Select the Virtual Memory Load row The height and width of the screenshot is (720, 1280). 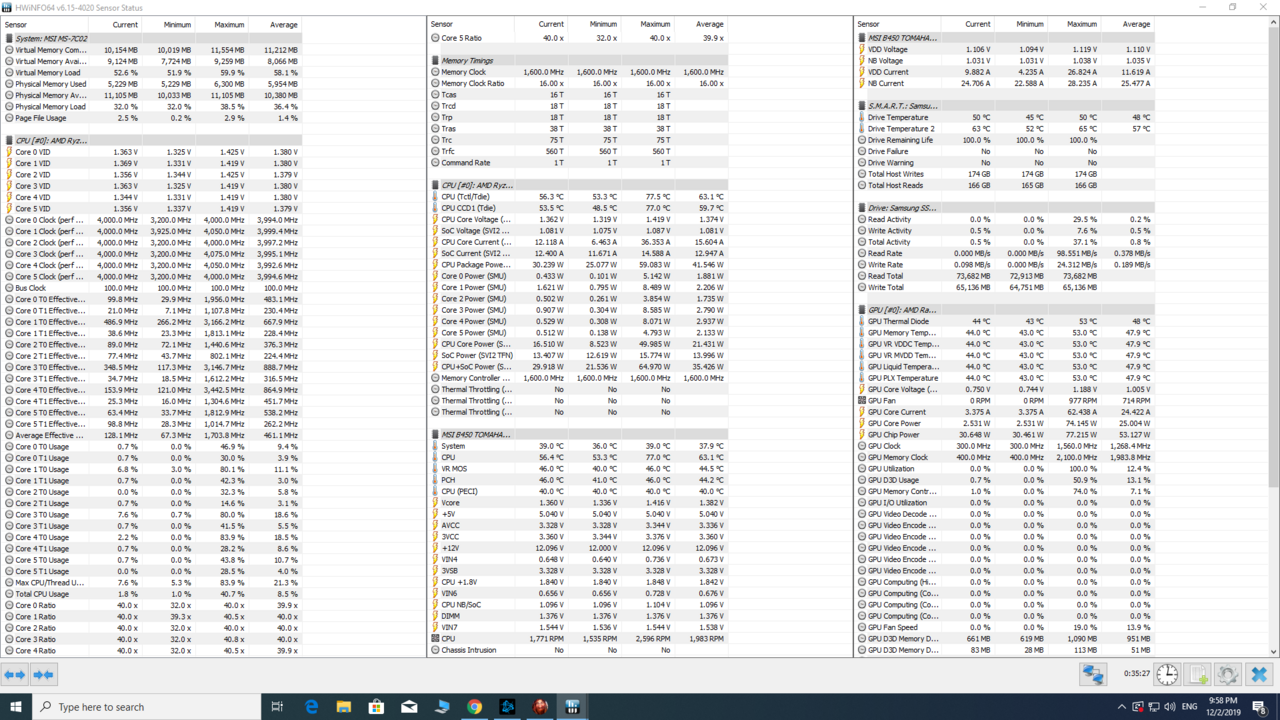[151, 73]
